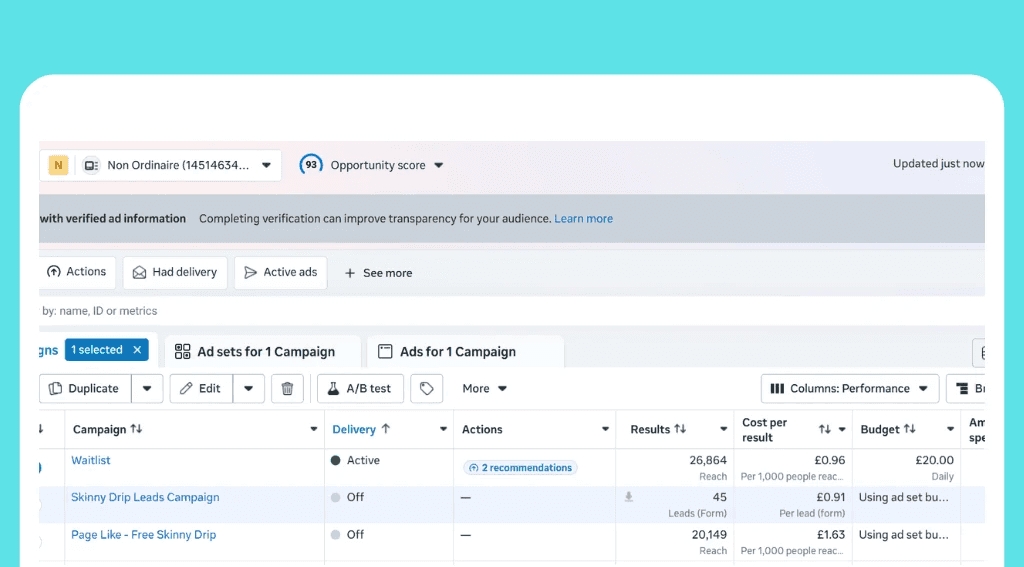Open the Budget column options arrow
The image size is (1024, 567).
click(950, 429)
